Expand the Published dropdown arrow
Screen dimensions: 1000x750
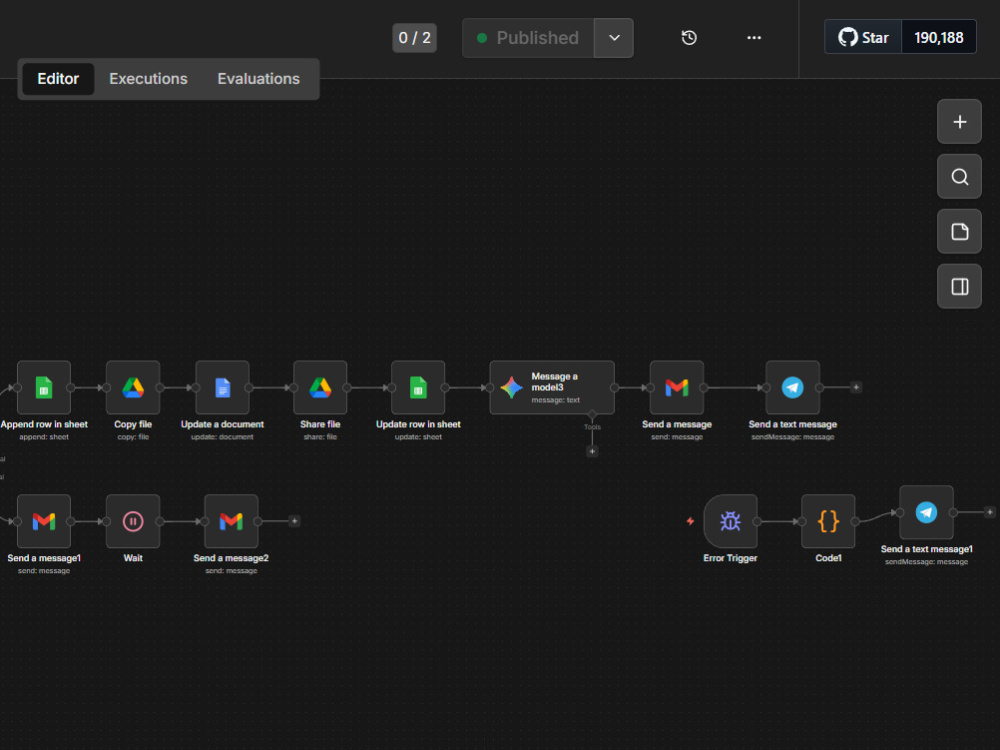coord(614,38)
